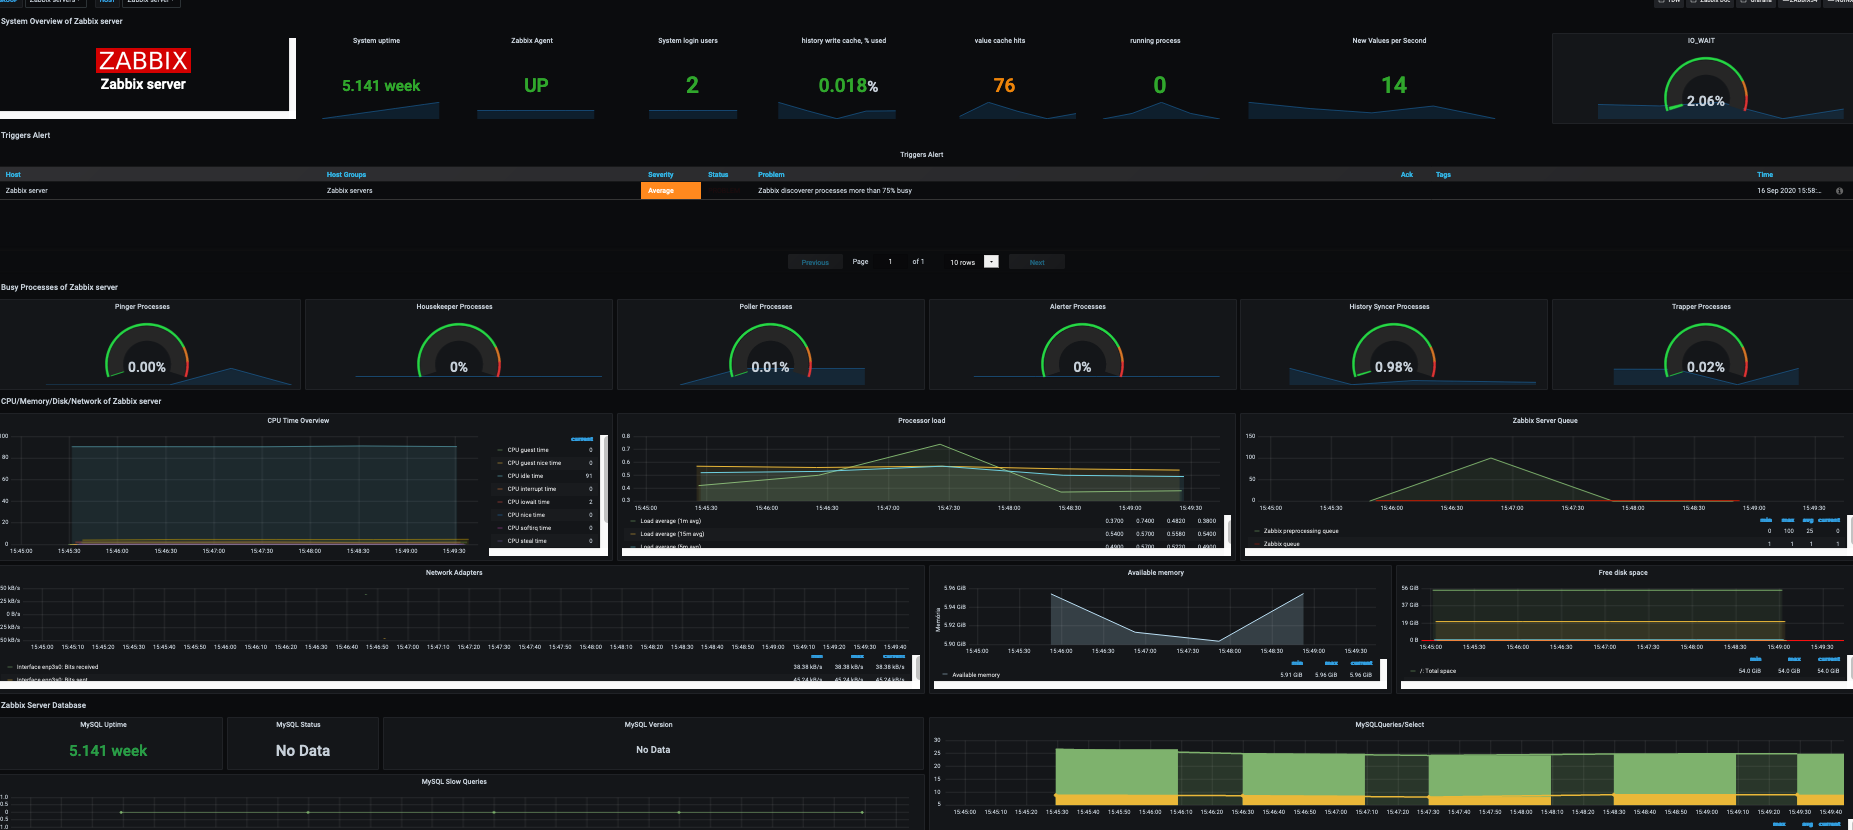Toggle CPU interrupt time series
The image size is (1853, 830).
(531, 489)
